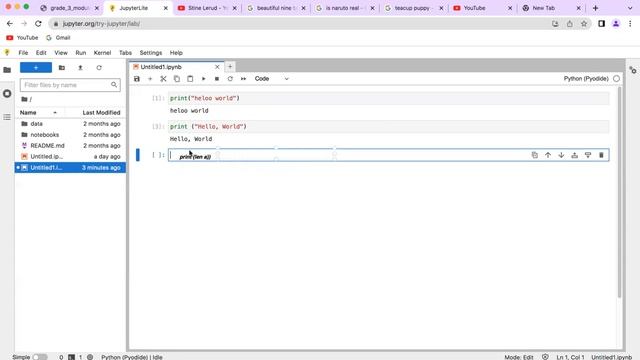Upload files with the upload icon
Image resolution: width=640 pixels, height=360 pixels.
coord(80,68)
